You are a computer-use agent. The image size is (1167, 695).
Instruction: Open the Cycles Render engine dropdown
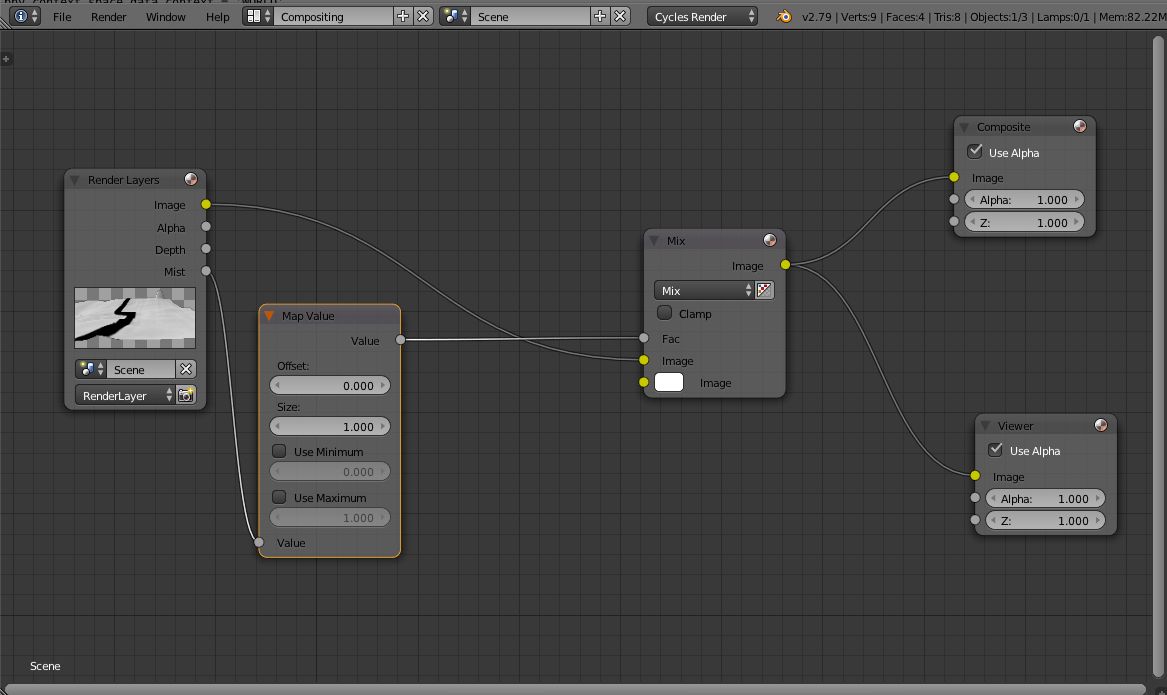coord(702,16)
